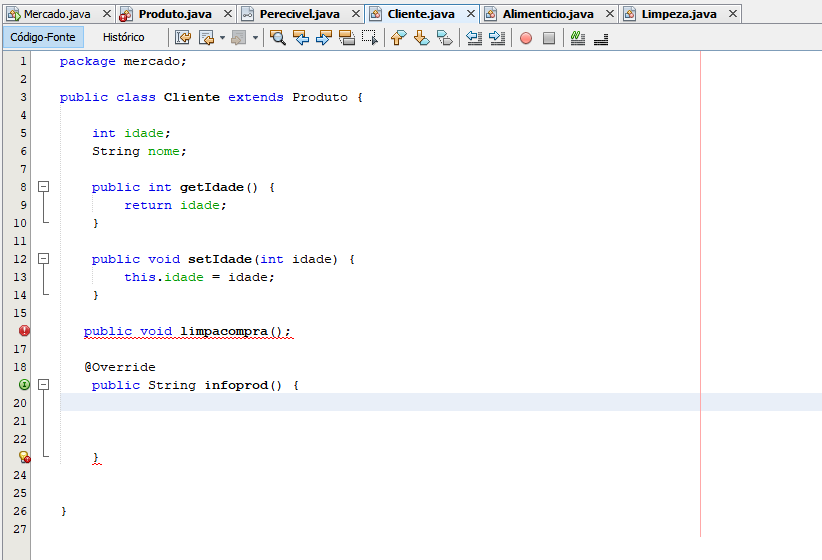Click Next Bookmark icon
The height and width of the screenshot is (560, 822).
421,38
